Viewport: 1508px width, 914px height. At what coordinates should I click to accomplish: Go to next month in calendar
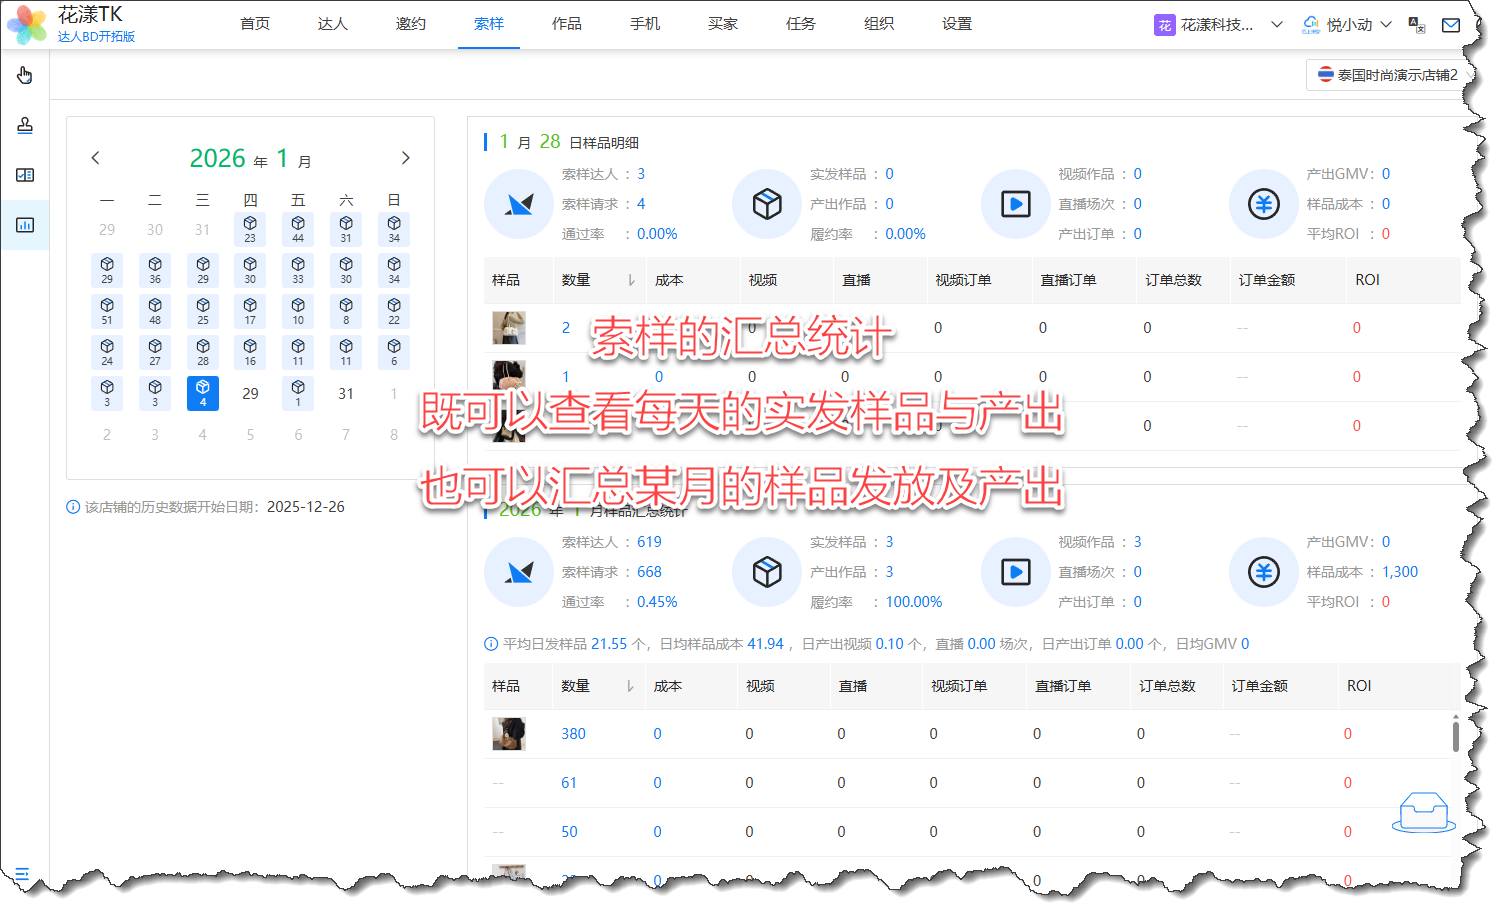tap(405, 158)
